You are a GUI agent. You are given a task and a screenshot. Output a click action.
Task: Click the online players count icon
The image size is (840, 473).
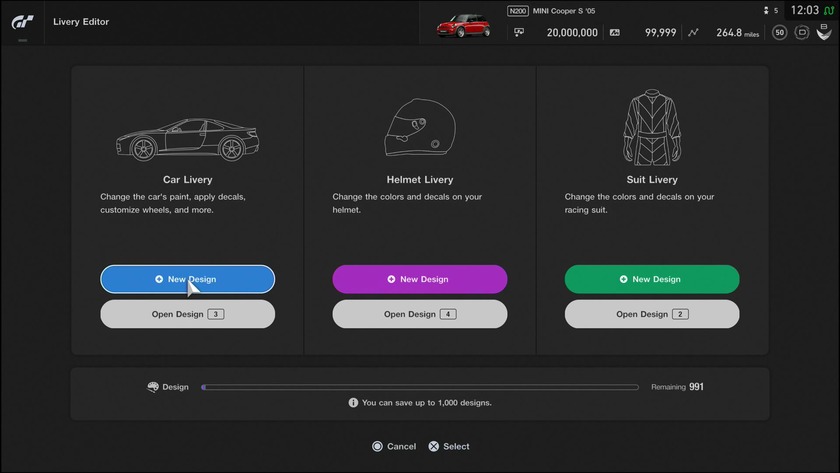(x=766, y=10)
